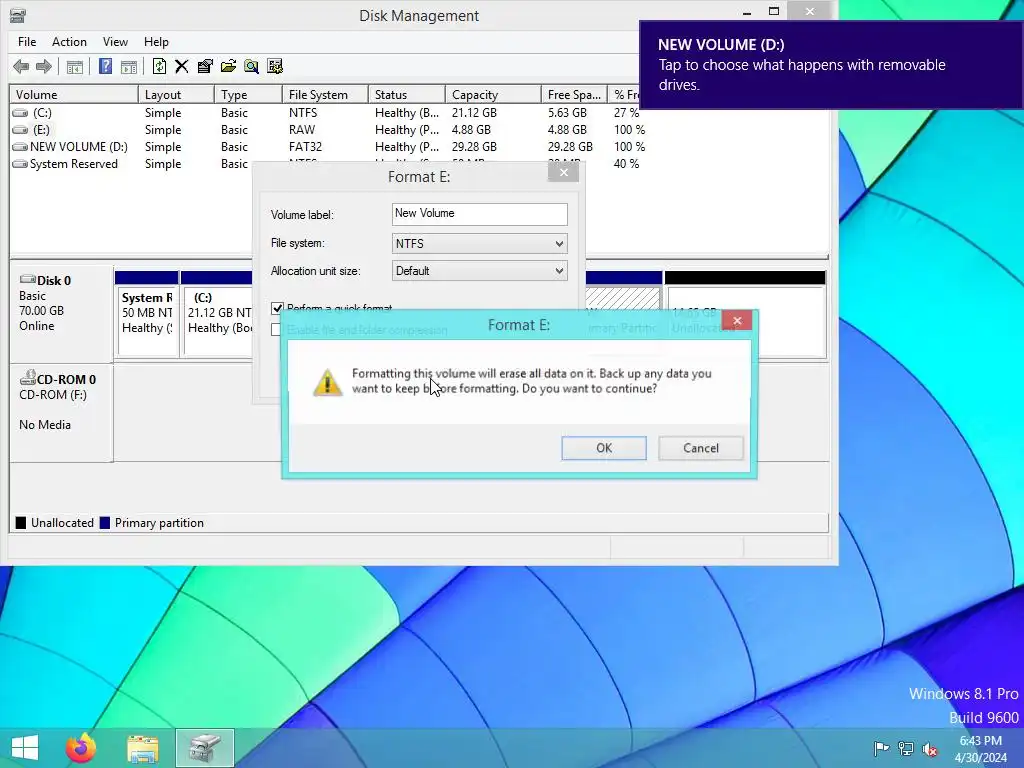Click the 29.28 GB capacity cell

474,147
